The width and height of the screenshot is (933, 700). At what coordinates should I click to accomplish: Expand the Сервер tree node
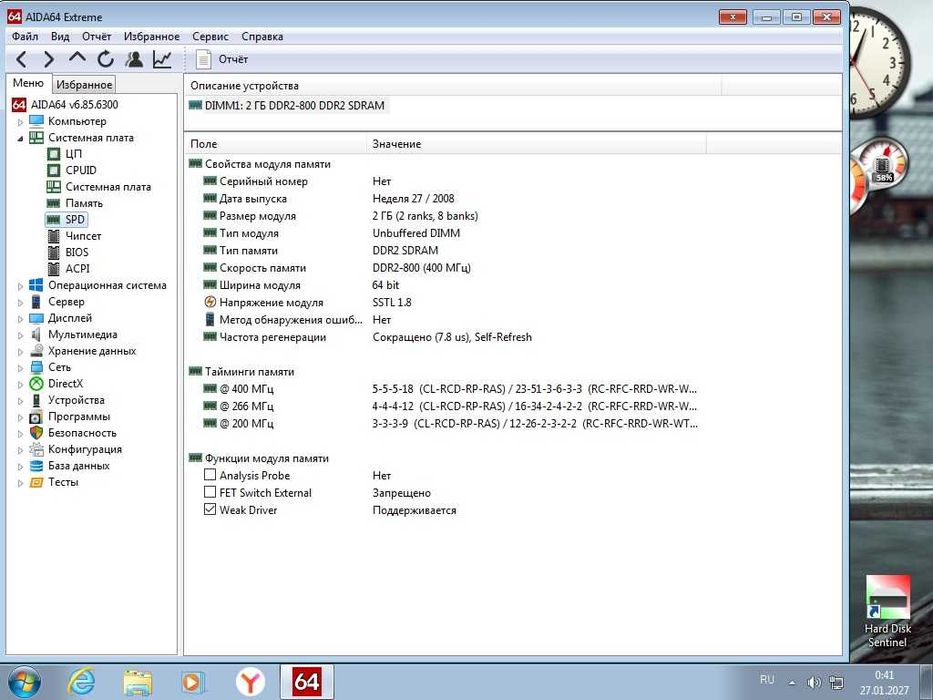pos(20,302)
